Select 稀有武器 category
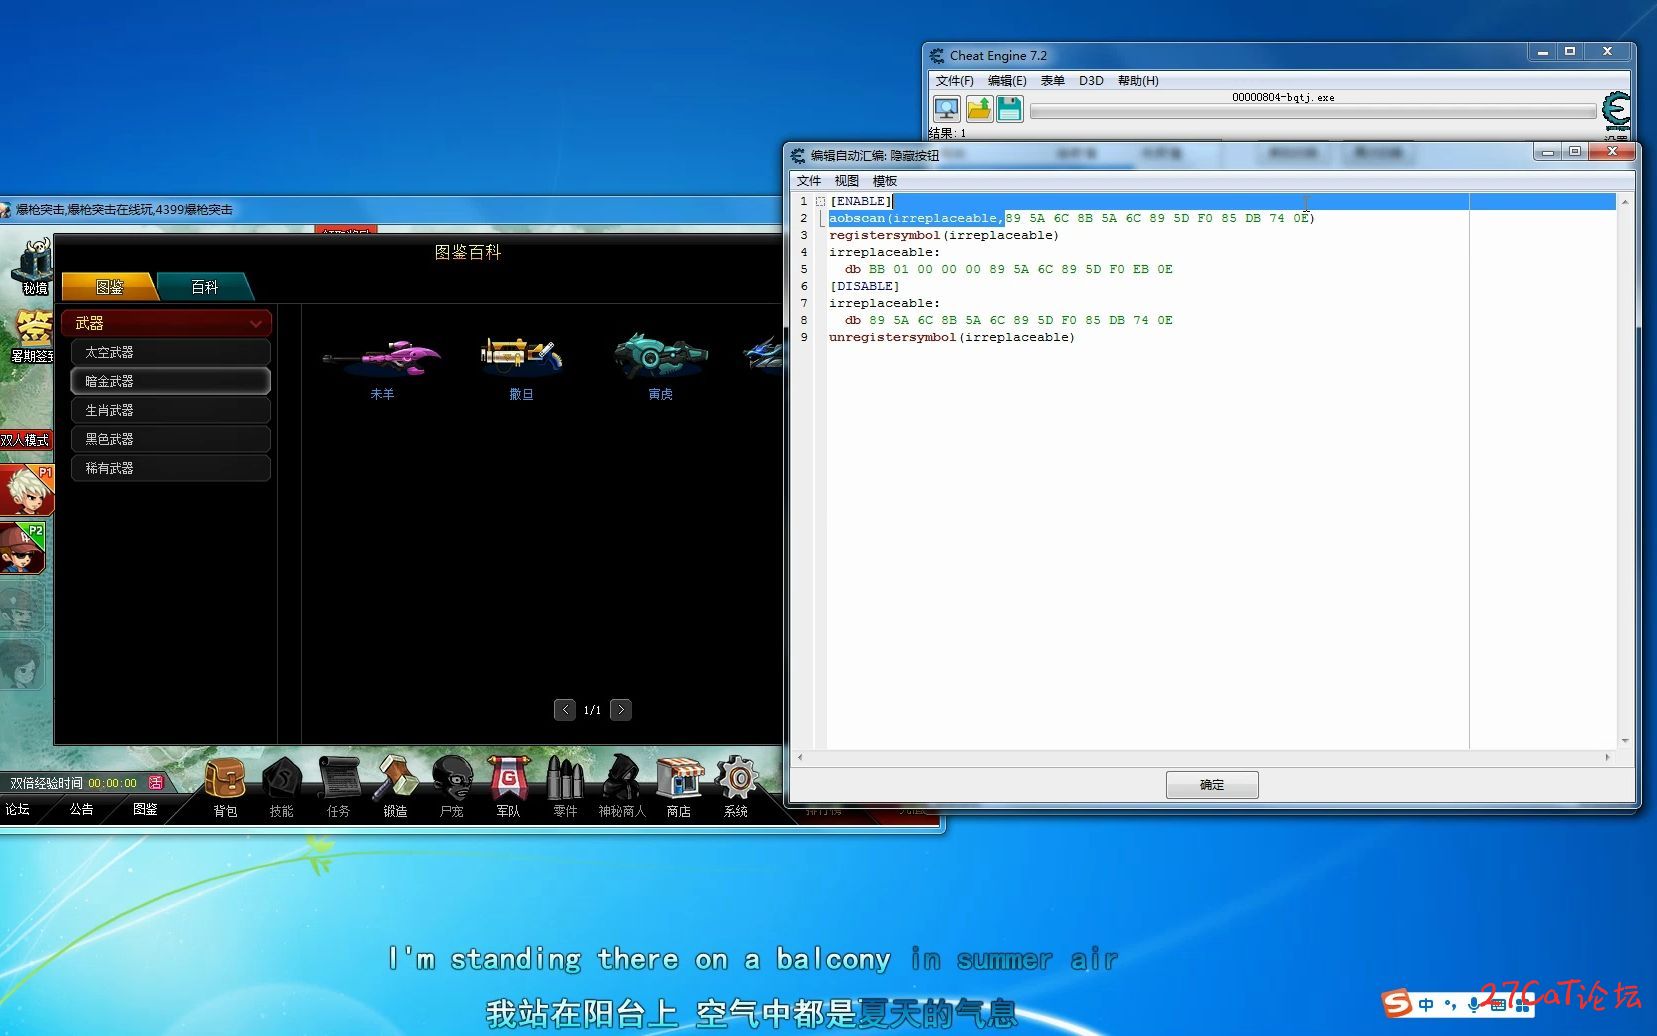The height and width of the screenshot is (1036, 1657). tap(171, 468)
